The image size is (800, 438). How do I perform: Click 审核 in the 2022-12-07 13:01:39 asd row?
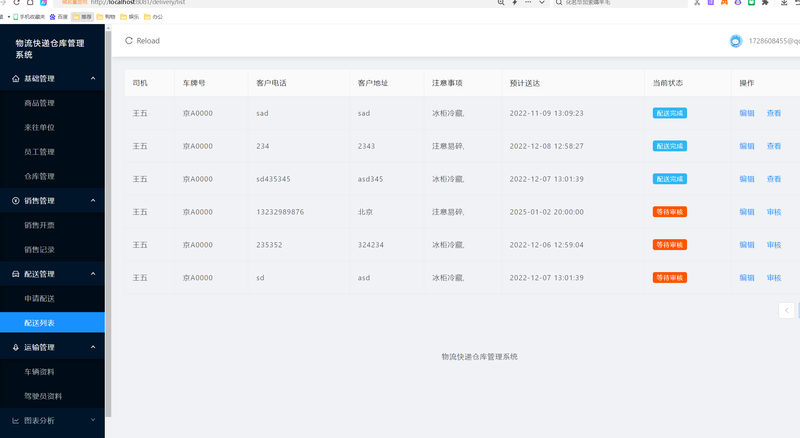coord(774,278)
